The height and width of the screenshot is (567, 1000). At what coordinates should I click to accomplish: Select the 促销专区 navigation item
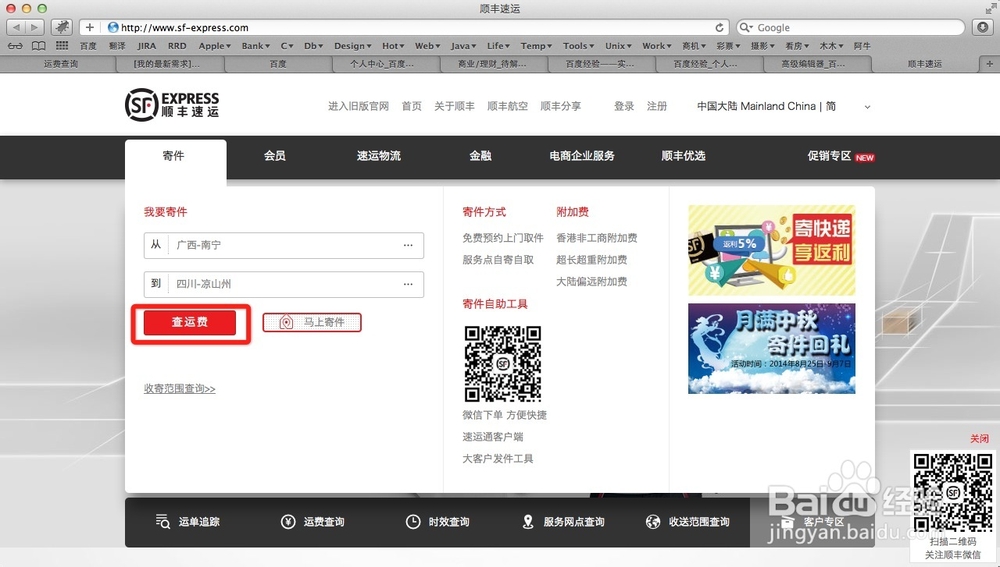pyautogui.click(x=829, y=156)
